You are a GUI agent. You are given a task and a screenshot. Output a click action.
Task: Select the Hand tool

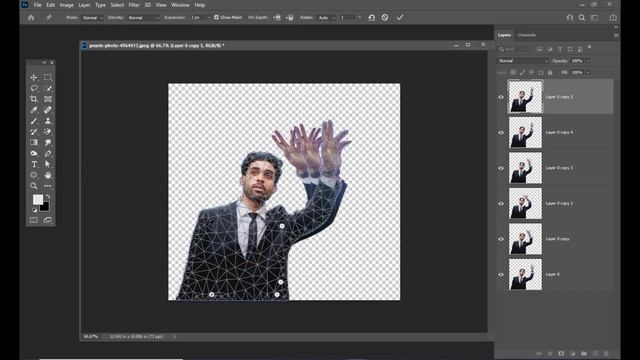(48, 175)
